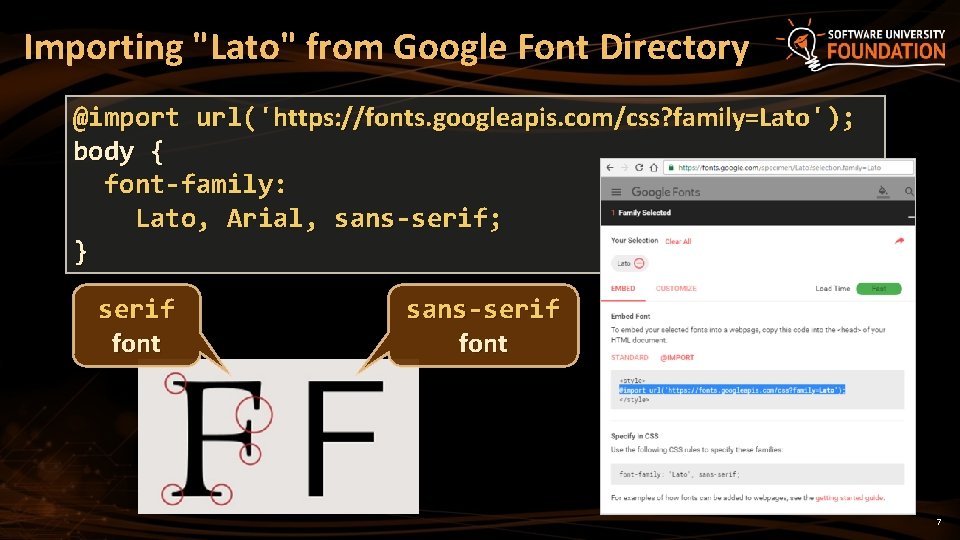This screenshot has width=960, height=540.
Task: Click the serif F sample letter
Action: coord(217,437)
